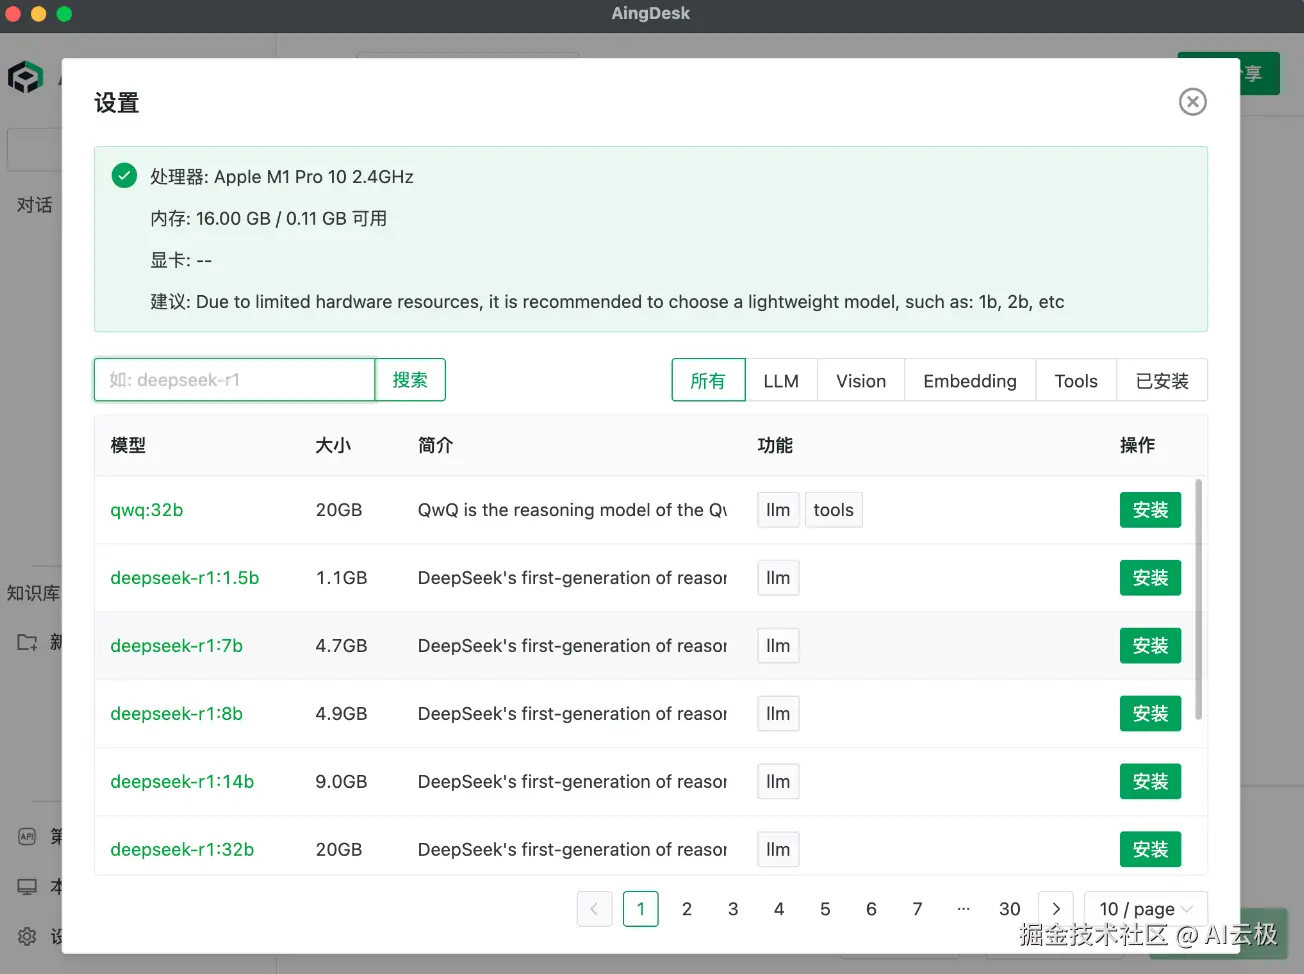Close the settings dialog with the X icon
Viewport: 1304px width, 974px height.
click(1192, 102)
